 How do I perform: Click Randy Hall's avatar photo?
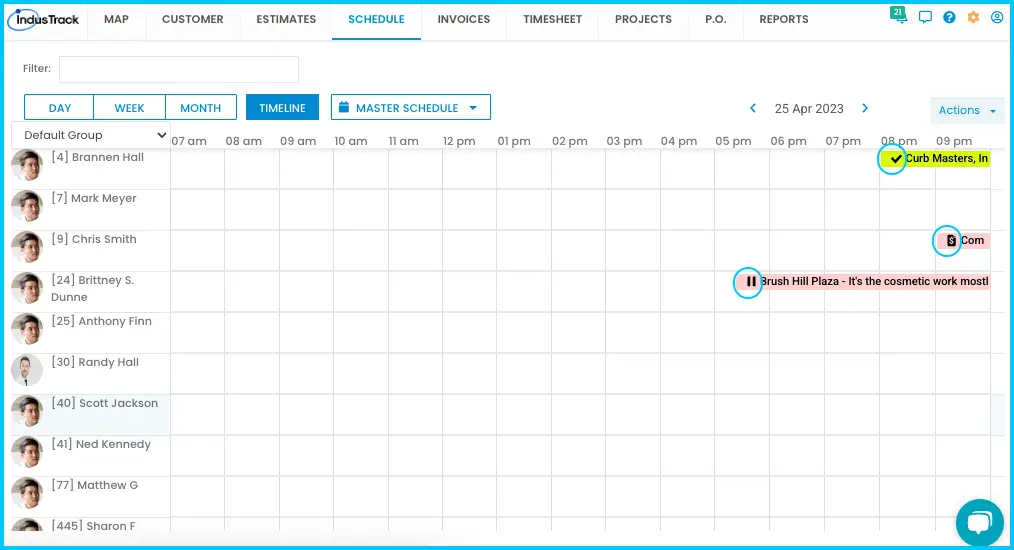click(27, 370)
